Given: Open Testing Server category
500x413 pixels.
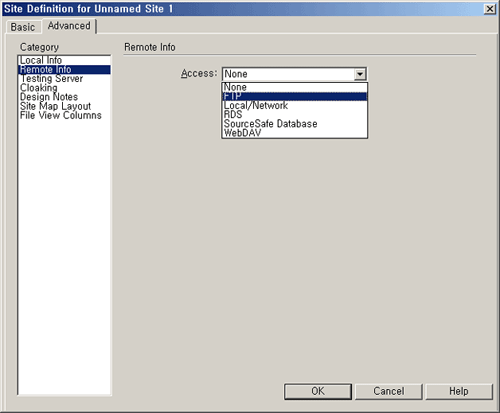Looking at the screenshot, I should tap(64, 79).
